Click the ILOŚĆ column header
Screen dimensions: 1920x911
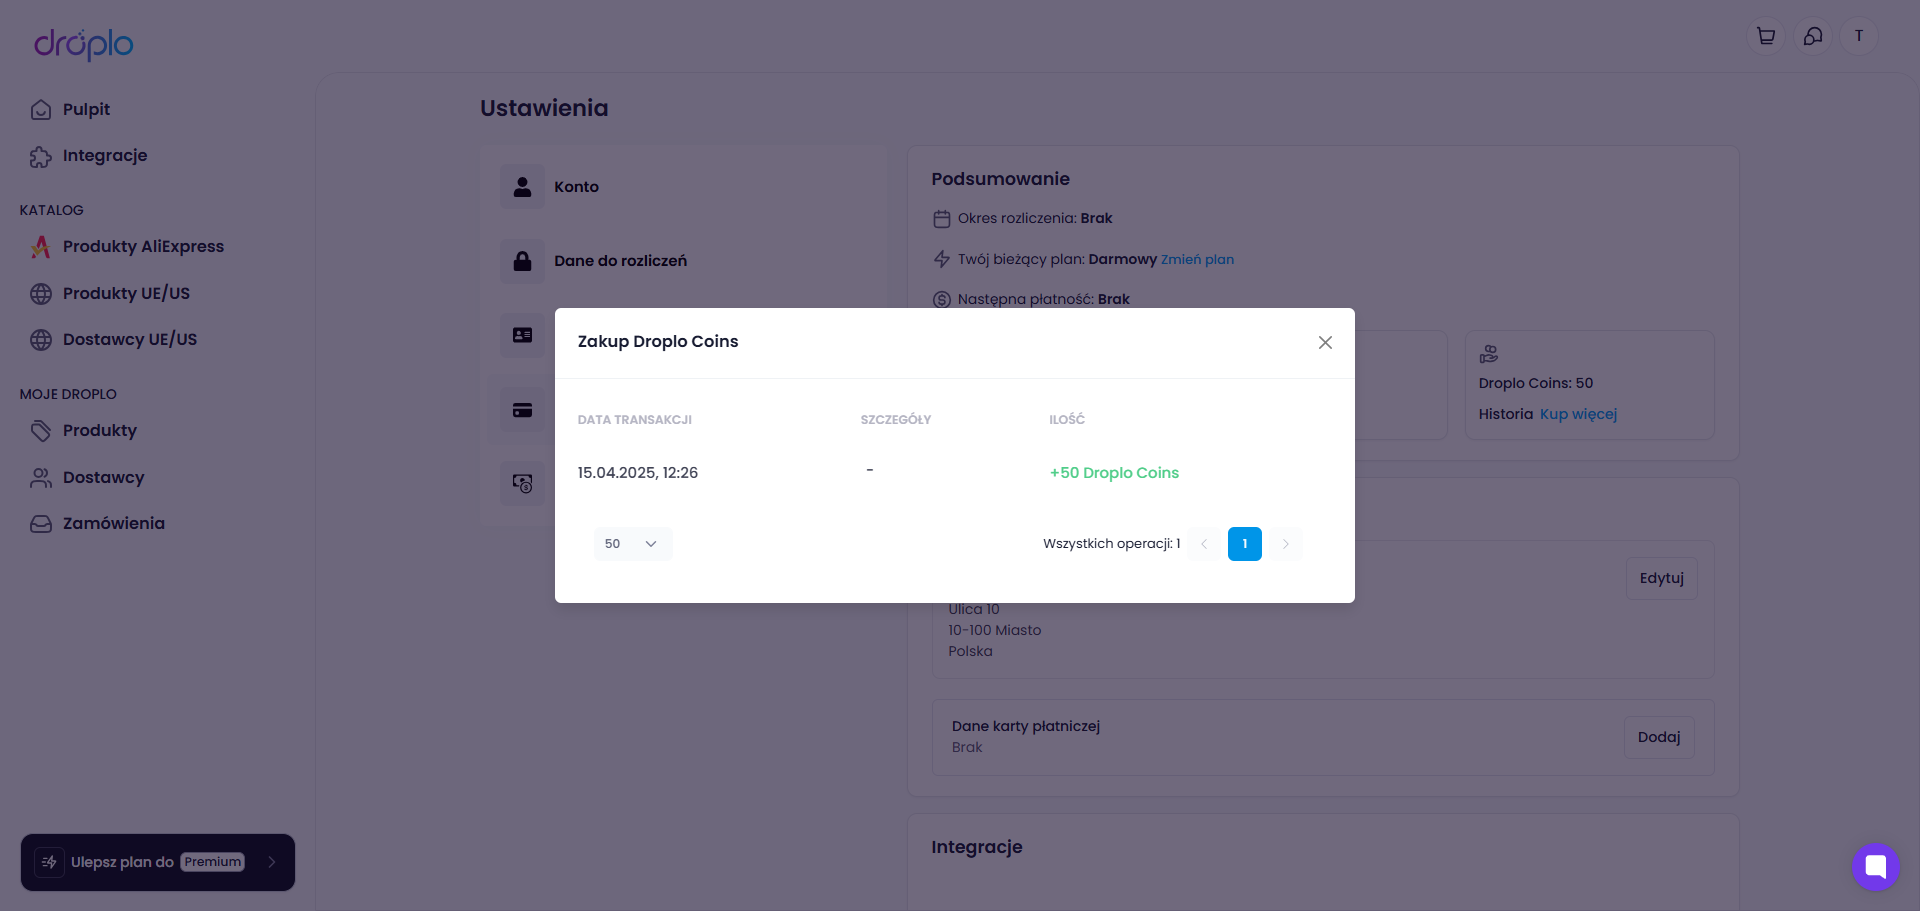(x=1067, y=420)
